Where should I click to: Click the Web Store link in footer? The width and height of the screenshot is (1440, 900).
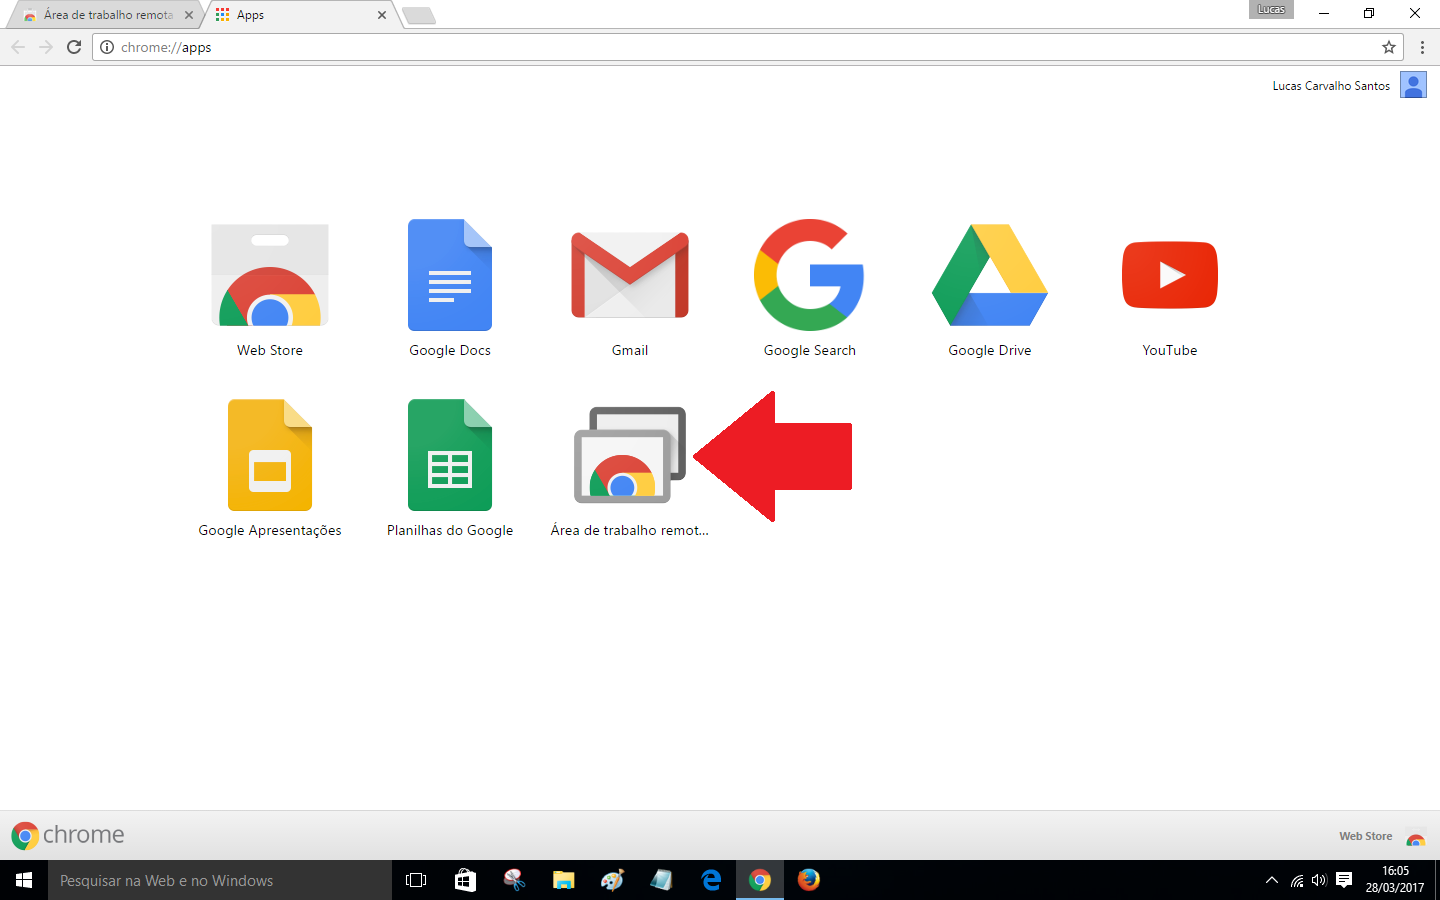tap(1365, 836)
